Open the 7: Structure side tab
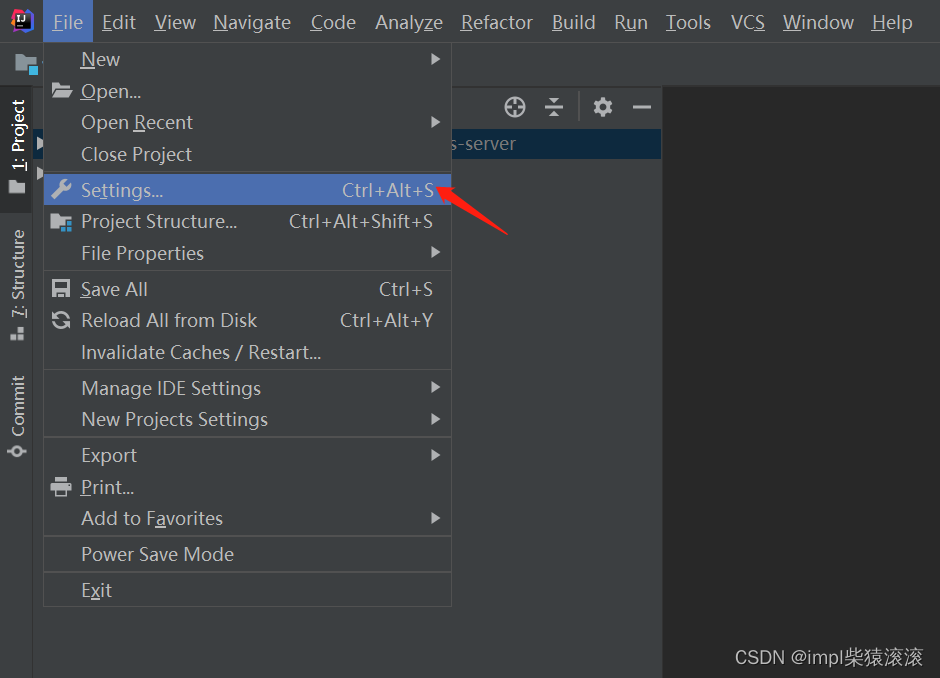The image size is (940, 678). coord(17,285)
